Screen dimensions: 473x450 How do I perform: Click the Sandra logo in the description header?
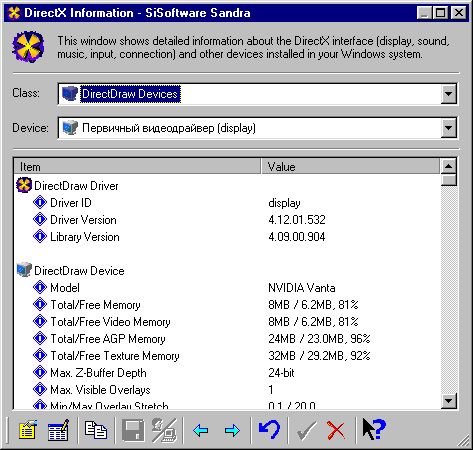point(28,47)
